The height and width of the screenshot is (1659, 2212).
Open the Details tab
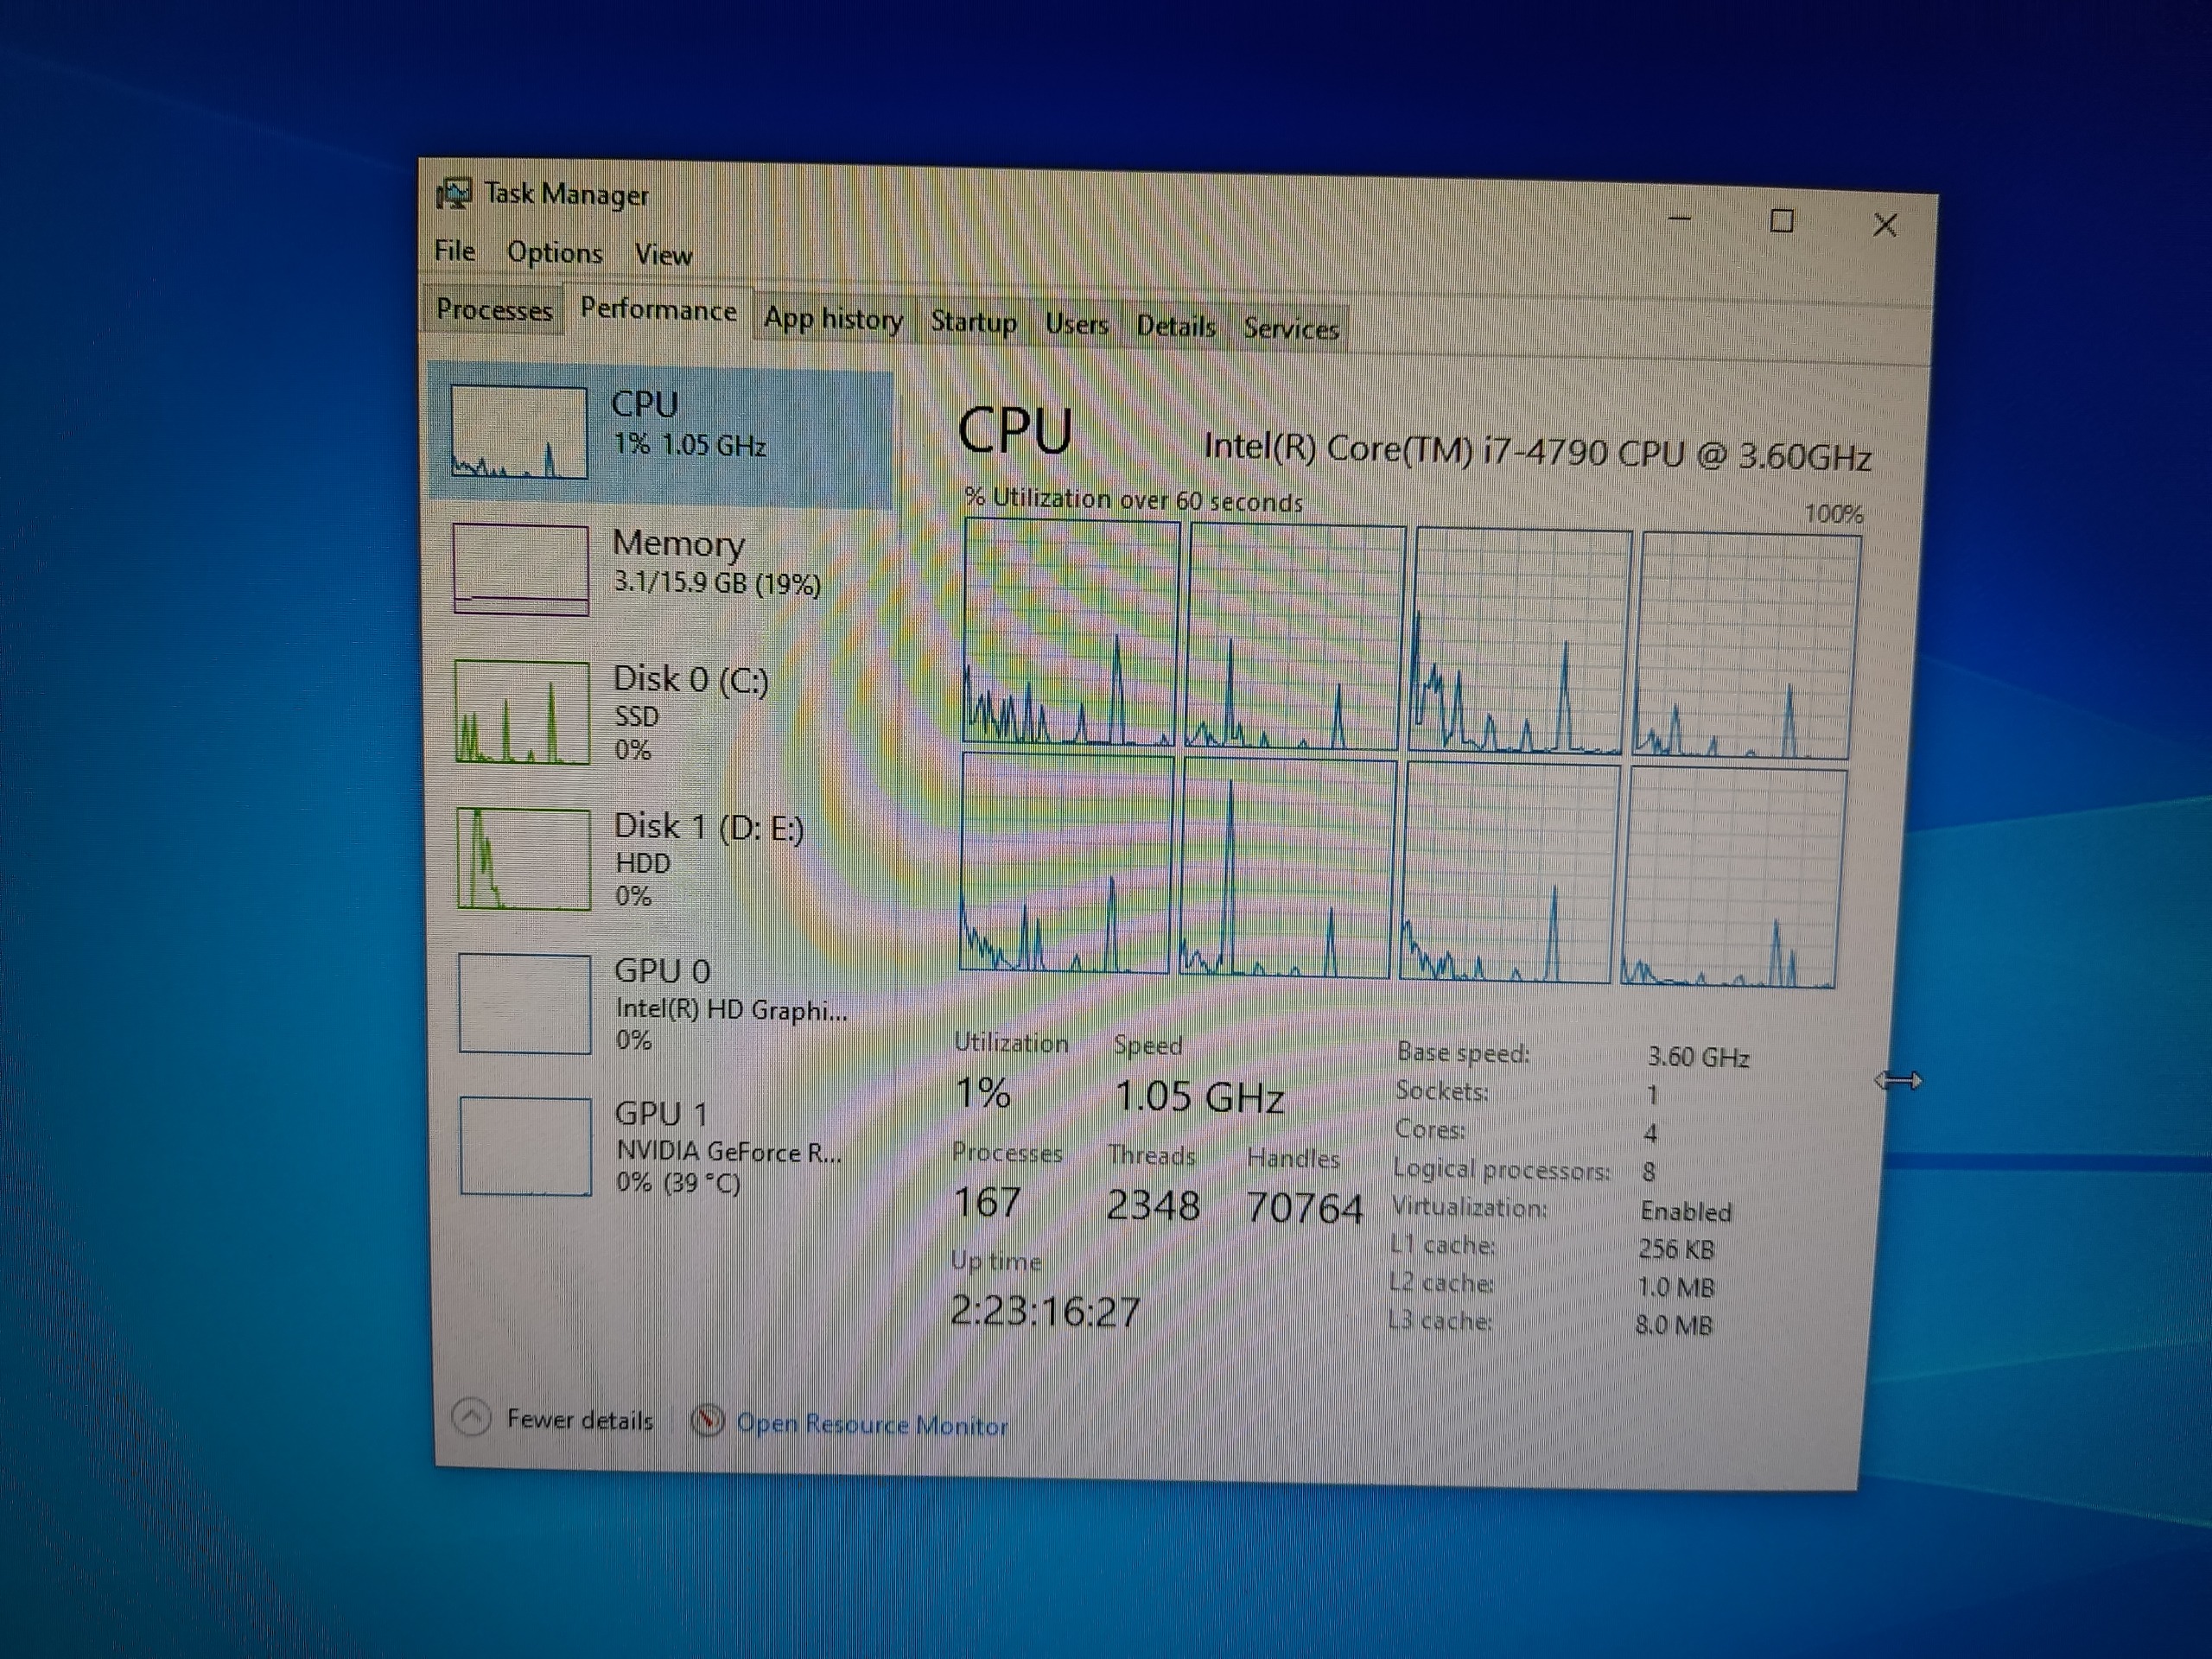coord(1175,326)
